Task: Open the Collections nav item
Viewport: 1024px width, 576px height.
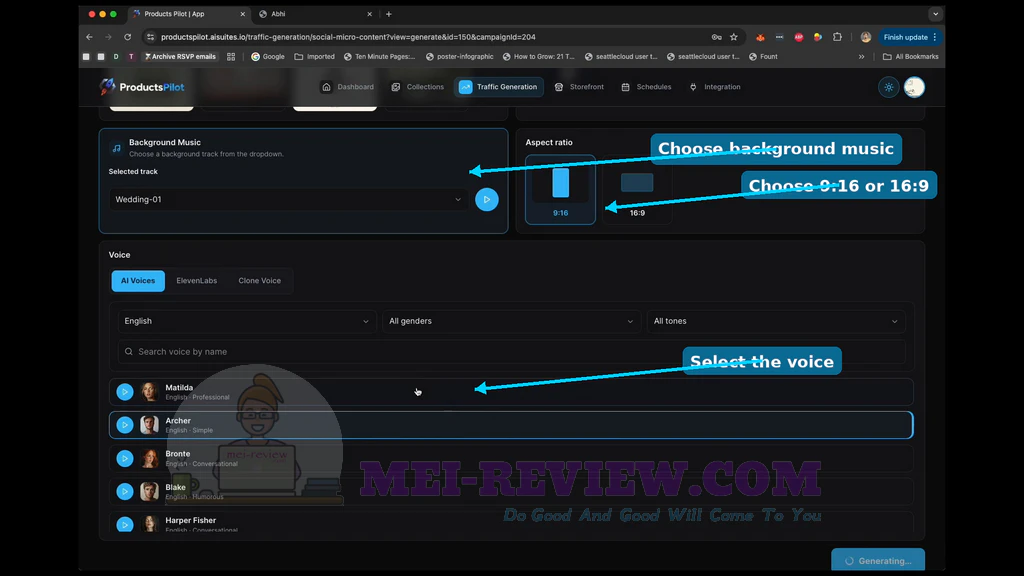Action: tap(417, 87)
